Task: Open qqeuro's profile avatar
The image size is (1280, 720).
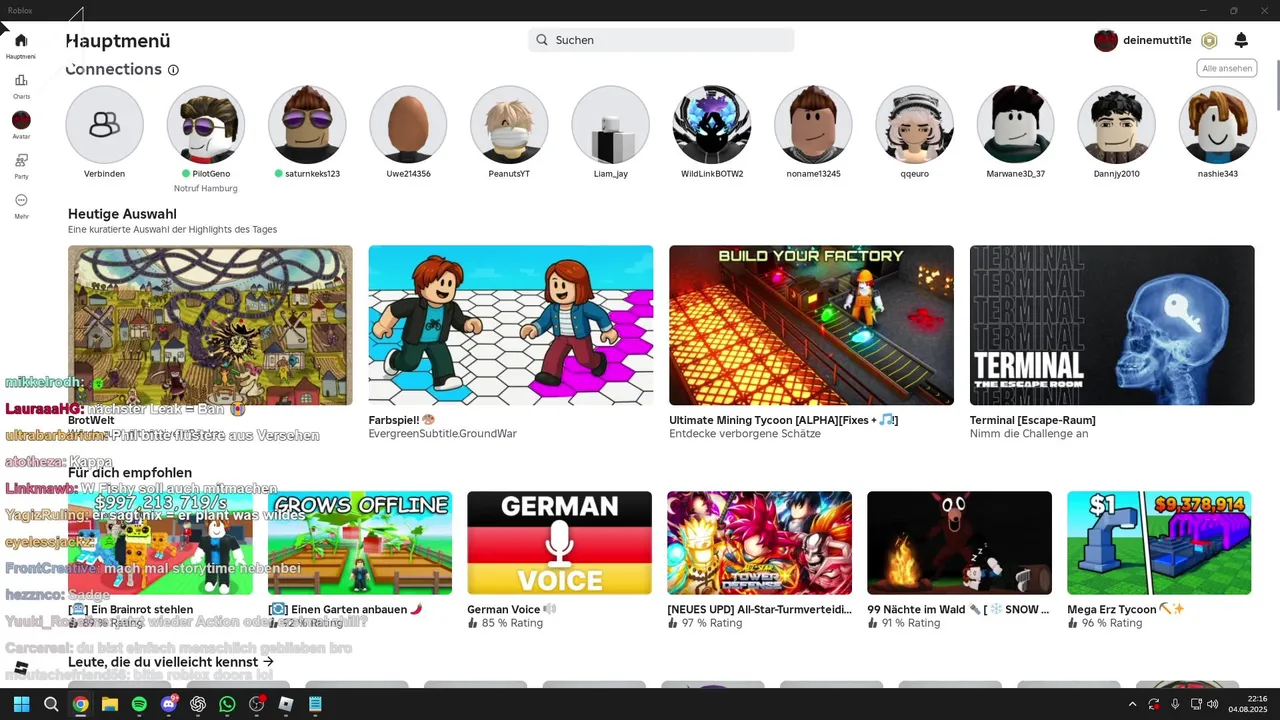Action: pos(914,124)
